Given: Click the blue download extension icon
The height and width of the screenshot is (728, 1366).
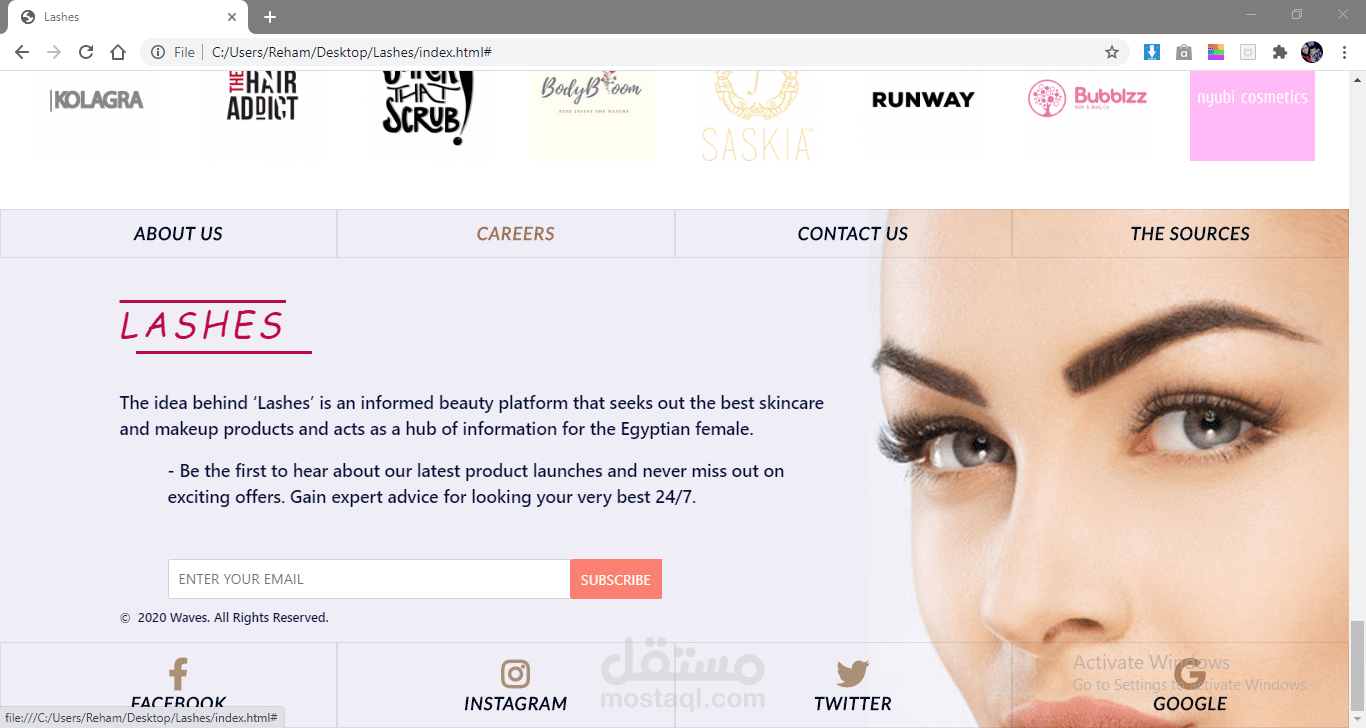Looking at the screenshot, I should point(1152,52).
